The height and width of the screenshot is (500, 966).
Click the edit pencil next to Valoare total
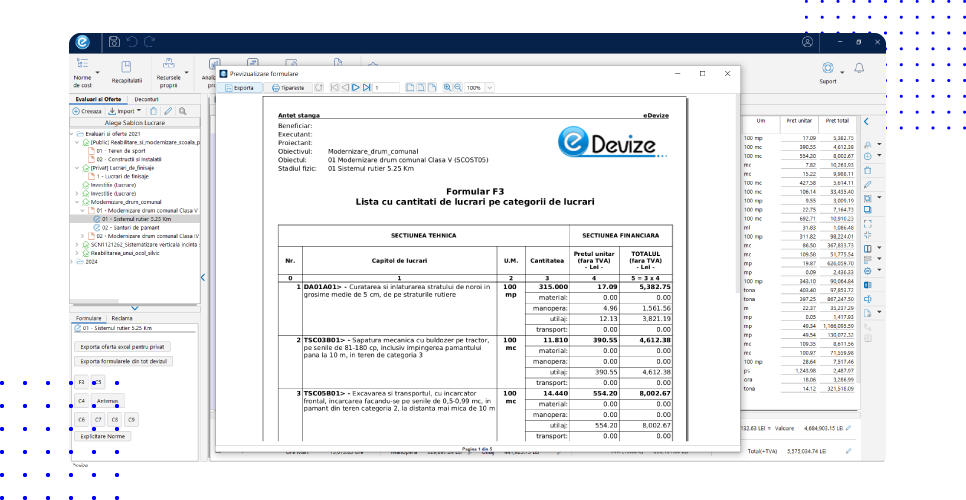point(849,428)
